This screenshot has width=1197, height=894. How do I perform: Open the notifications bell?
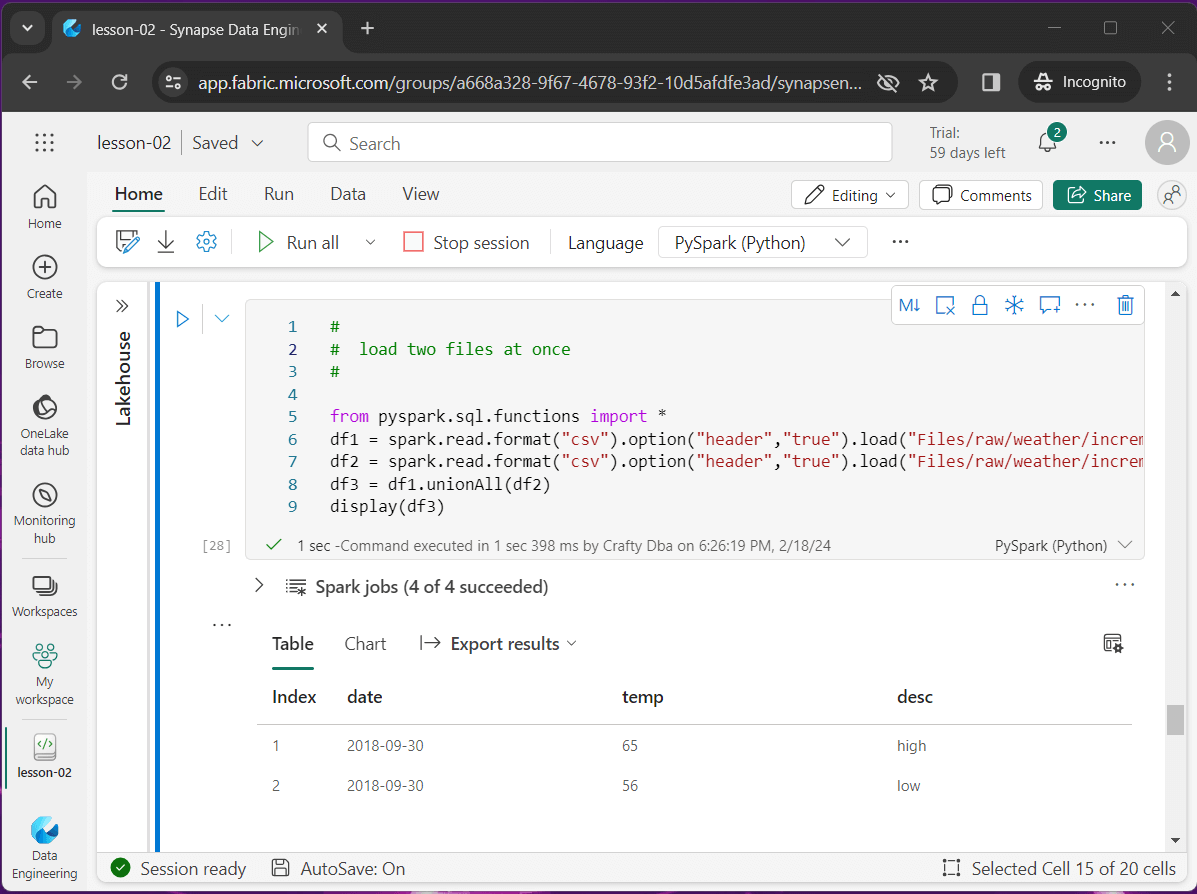pos(1047,142)
